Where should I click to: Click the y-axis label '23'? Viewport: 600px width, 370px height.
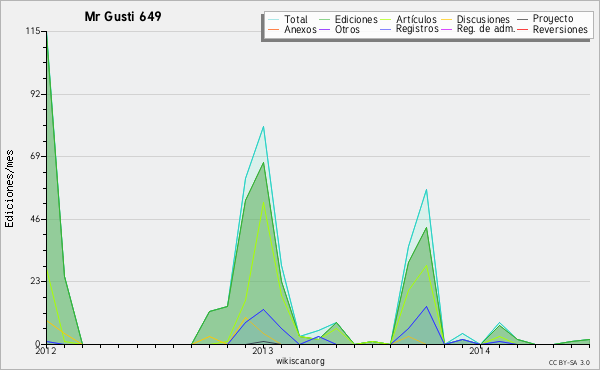click(36, 281)
